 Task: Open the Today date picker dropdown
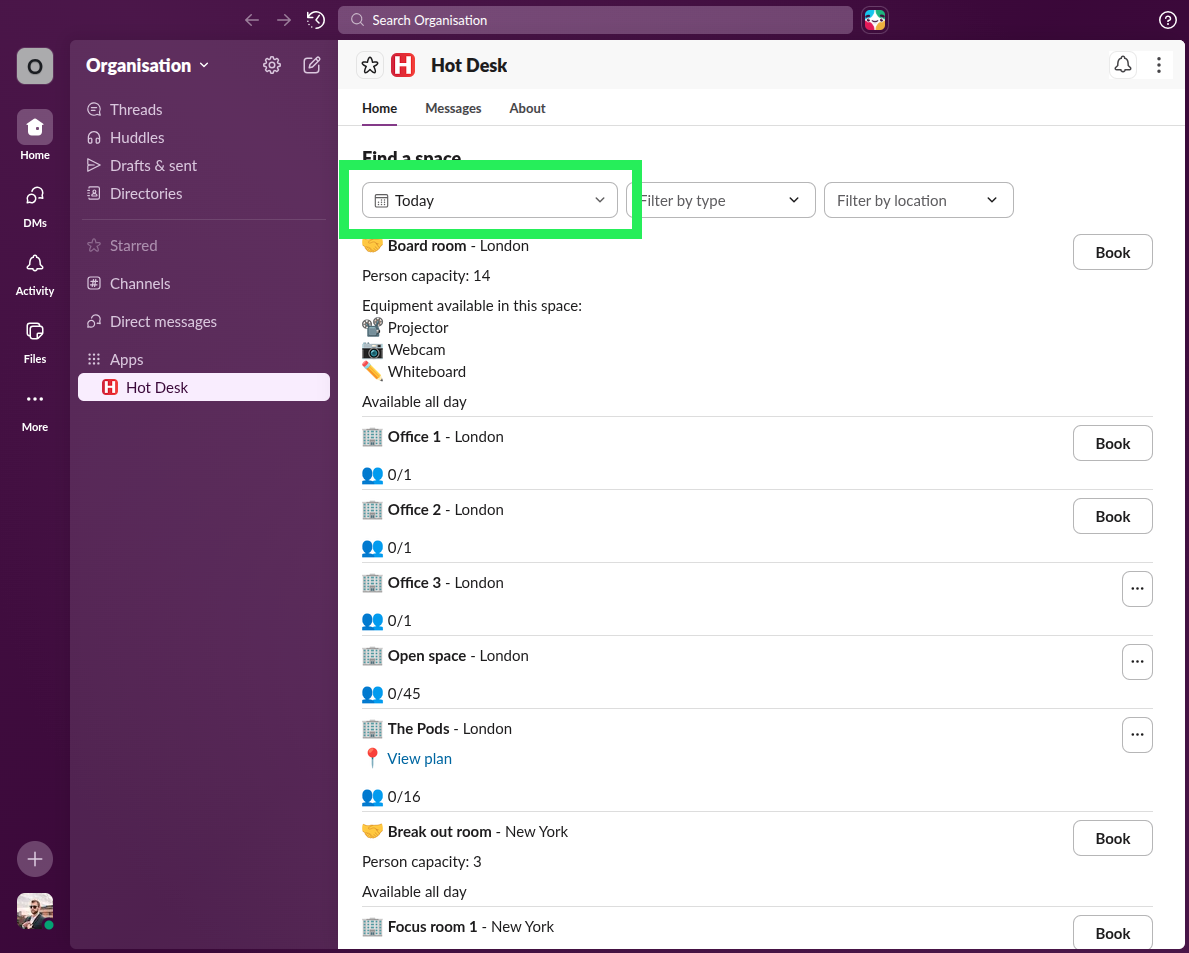pyautogui.click(x=489, y=200)
